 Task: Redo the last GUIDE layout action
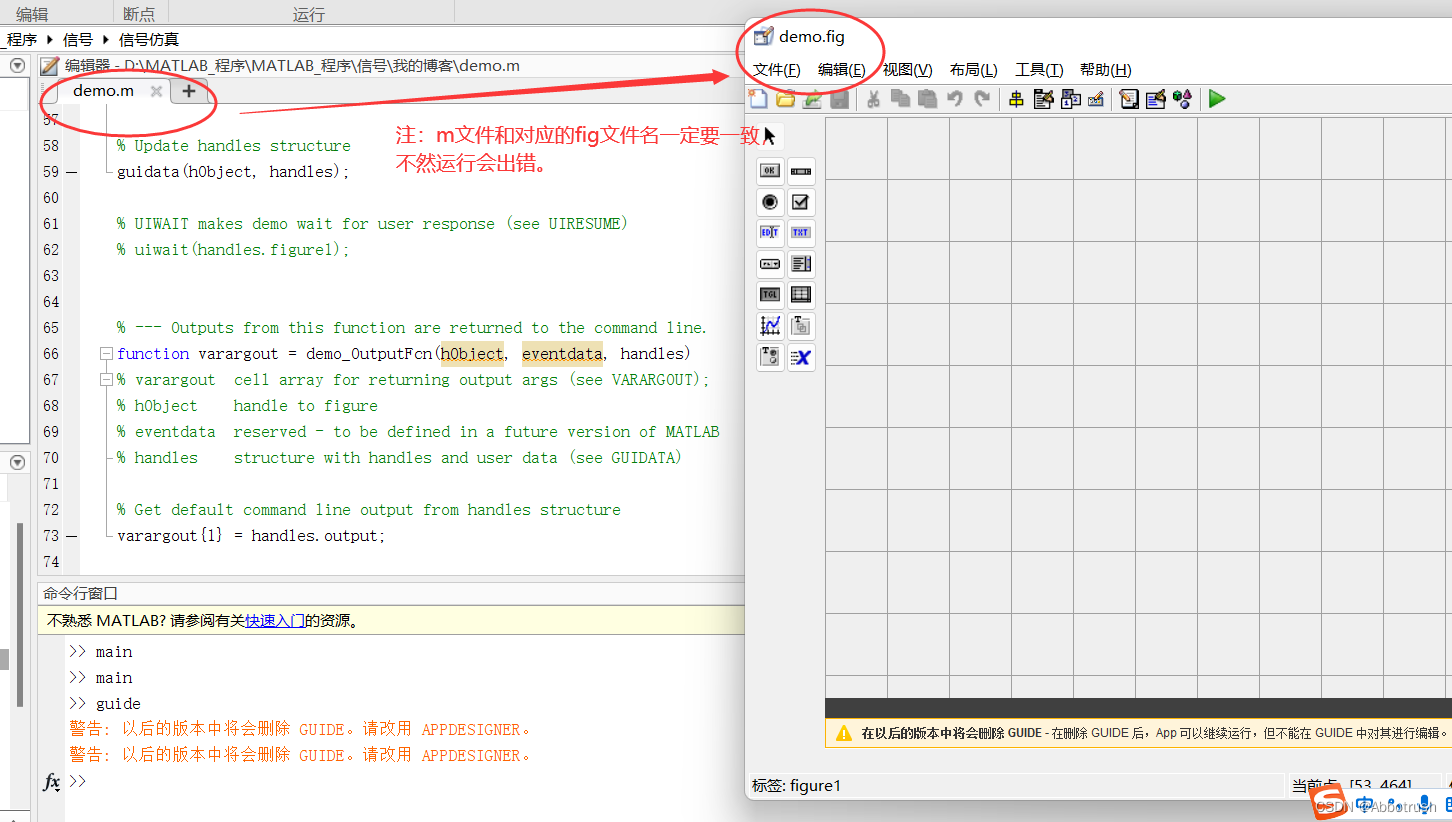[x=982, y=98]
